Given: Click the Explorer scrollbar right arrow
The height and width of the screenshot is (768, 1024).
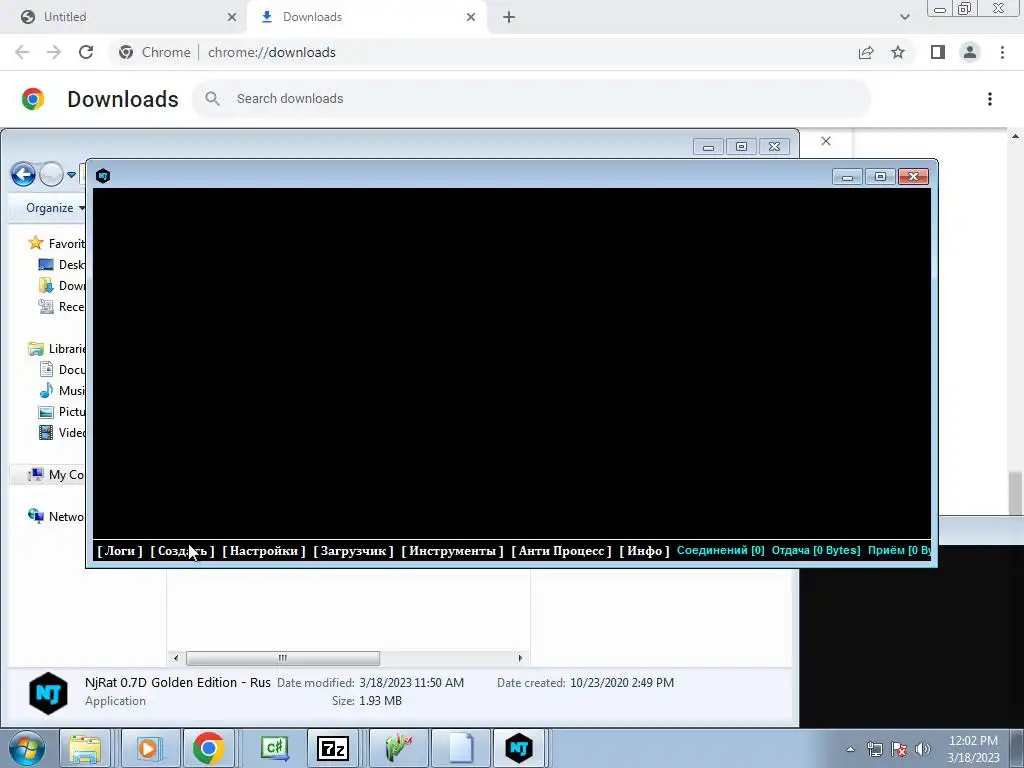Looking at the screenshot, I should [x=520, y=658].
